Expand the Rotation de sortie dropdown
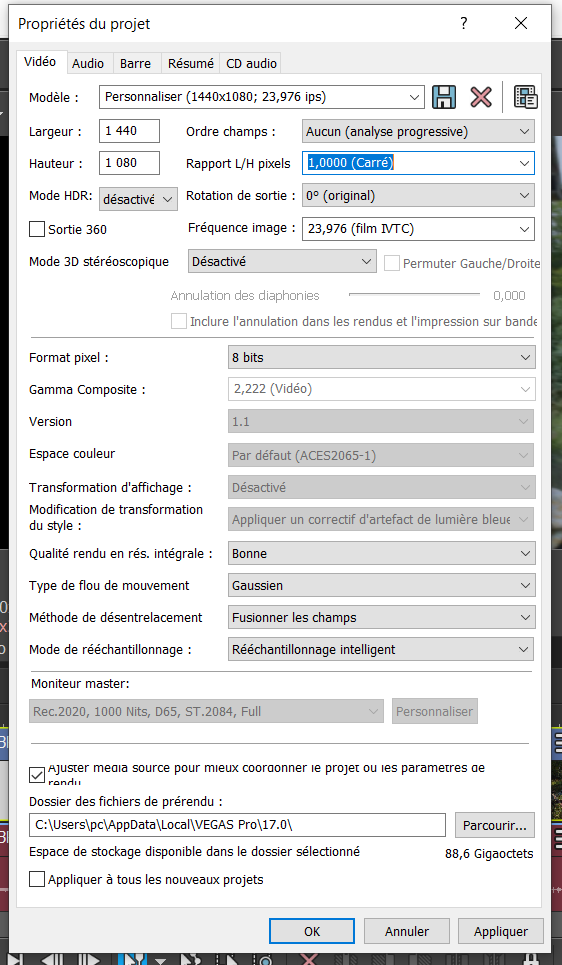This screenshot has height=965, width=562. [418, 196]
